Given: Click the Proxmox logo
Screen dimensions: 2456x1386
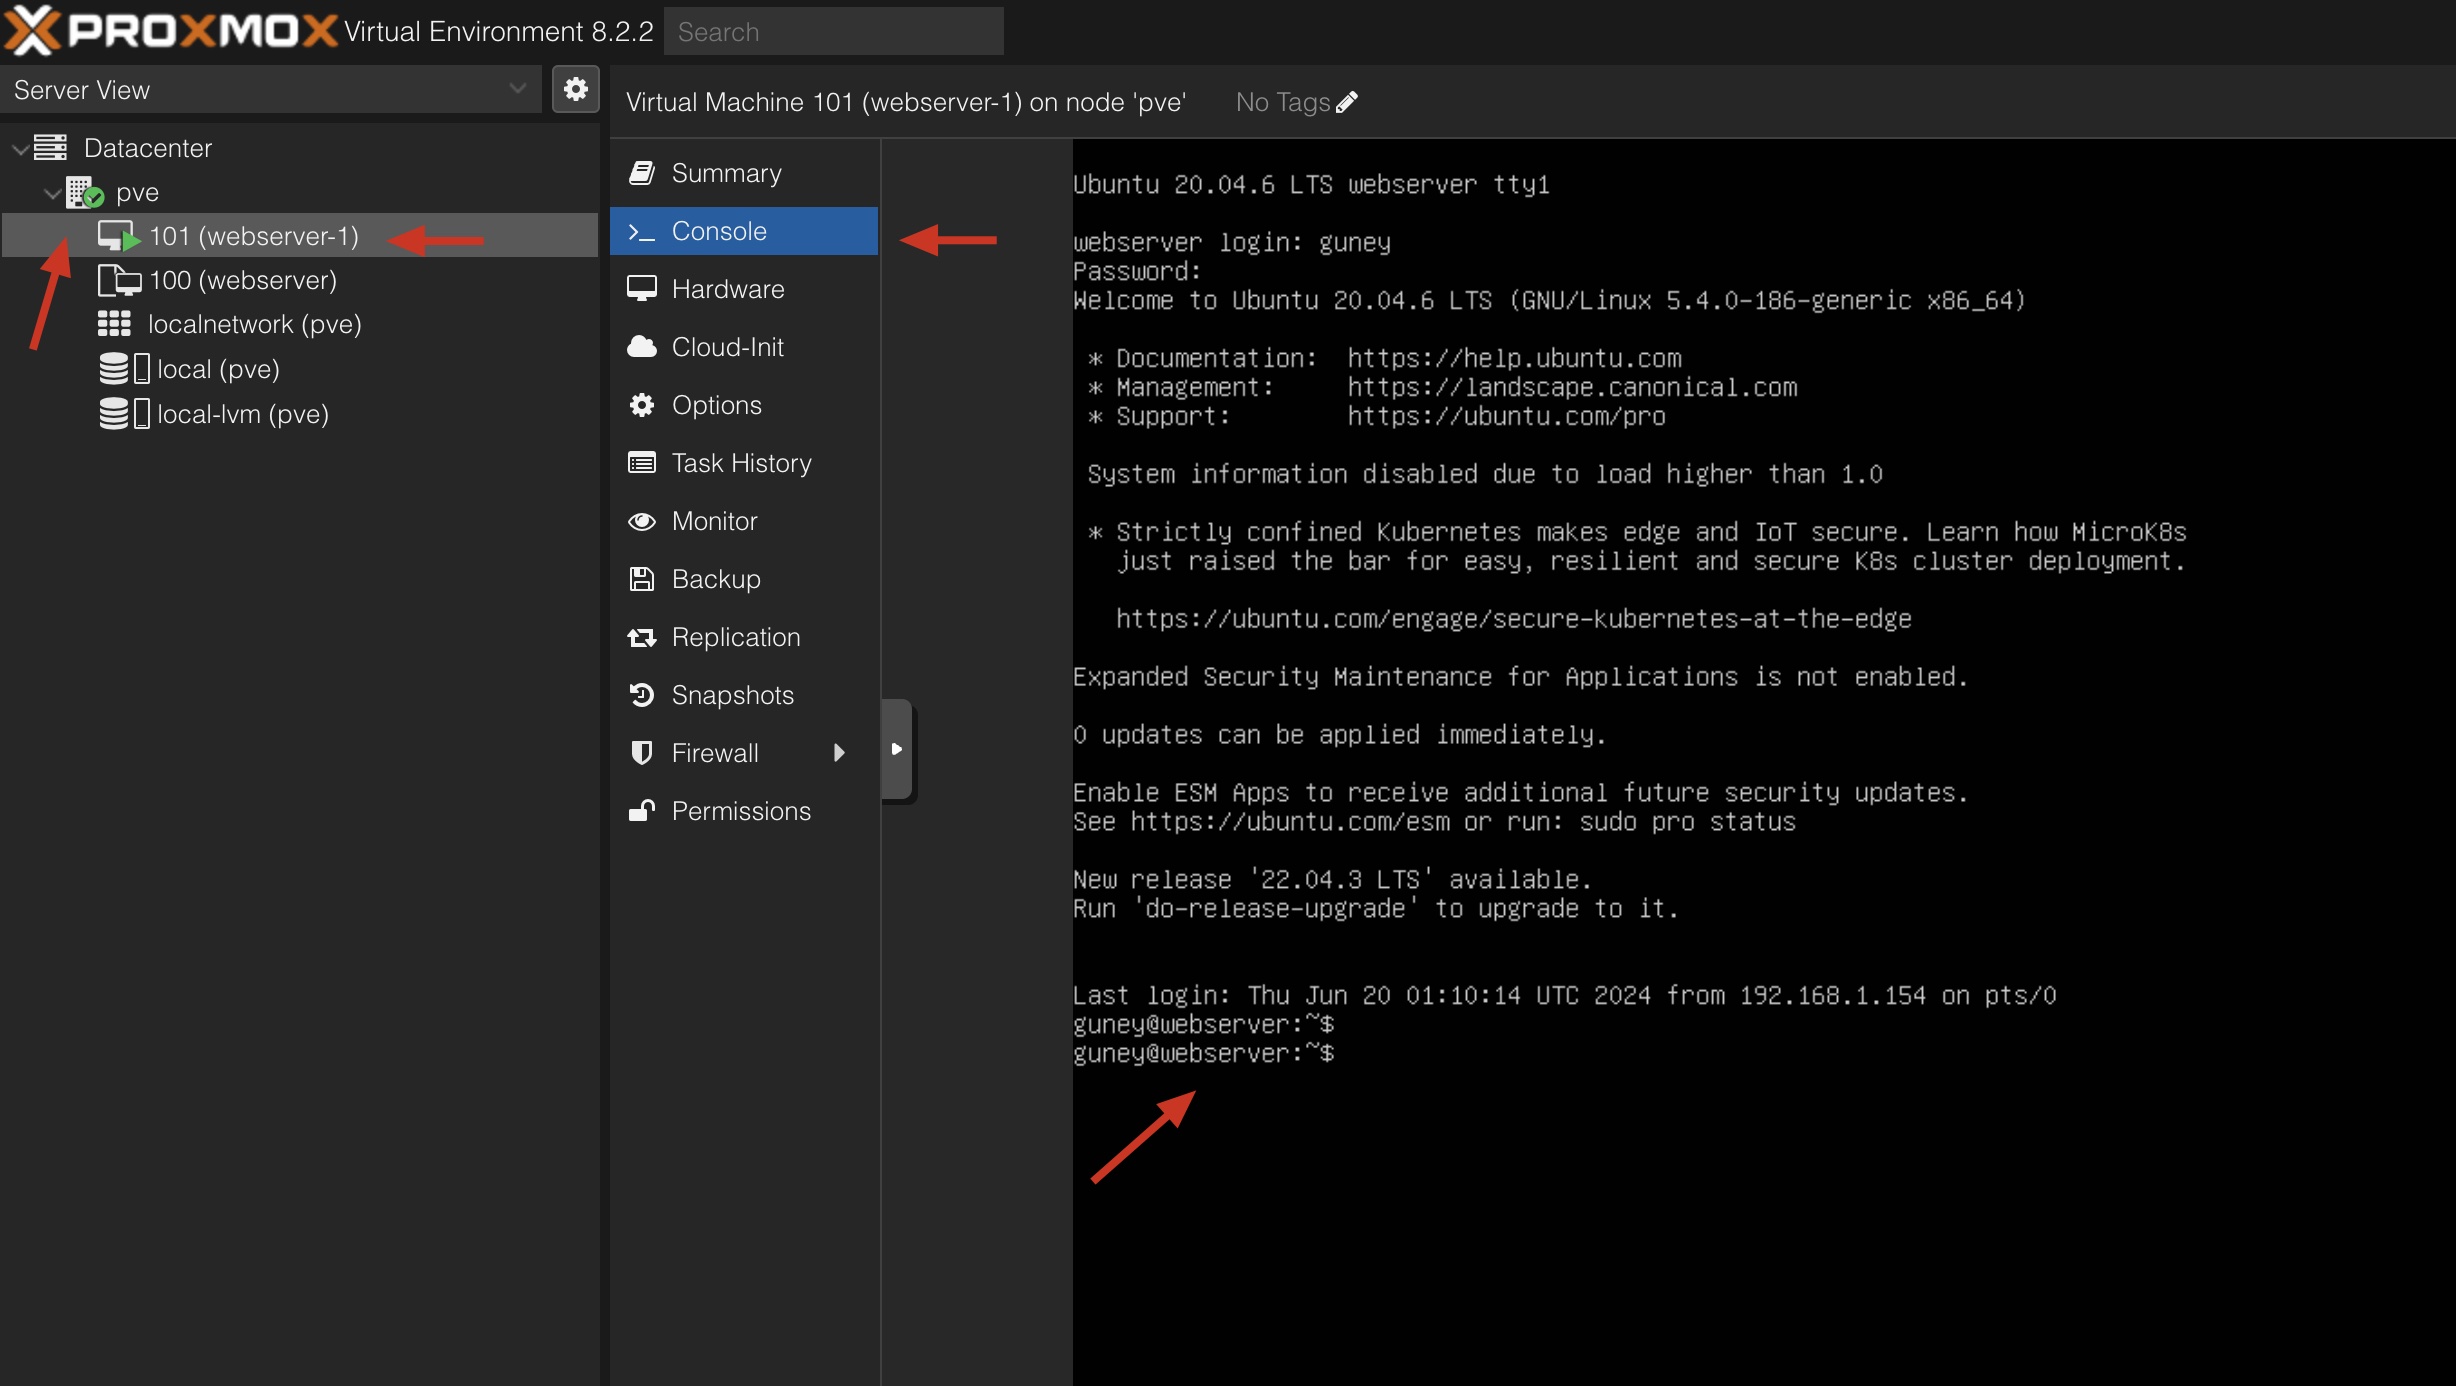Looking at the screenshot, I should pyautogui.click(x=170, y=30).
